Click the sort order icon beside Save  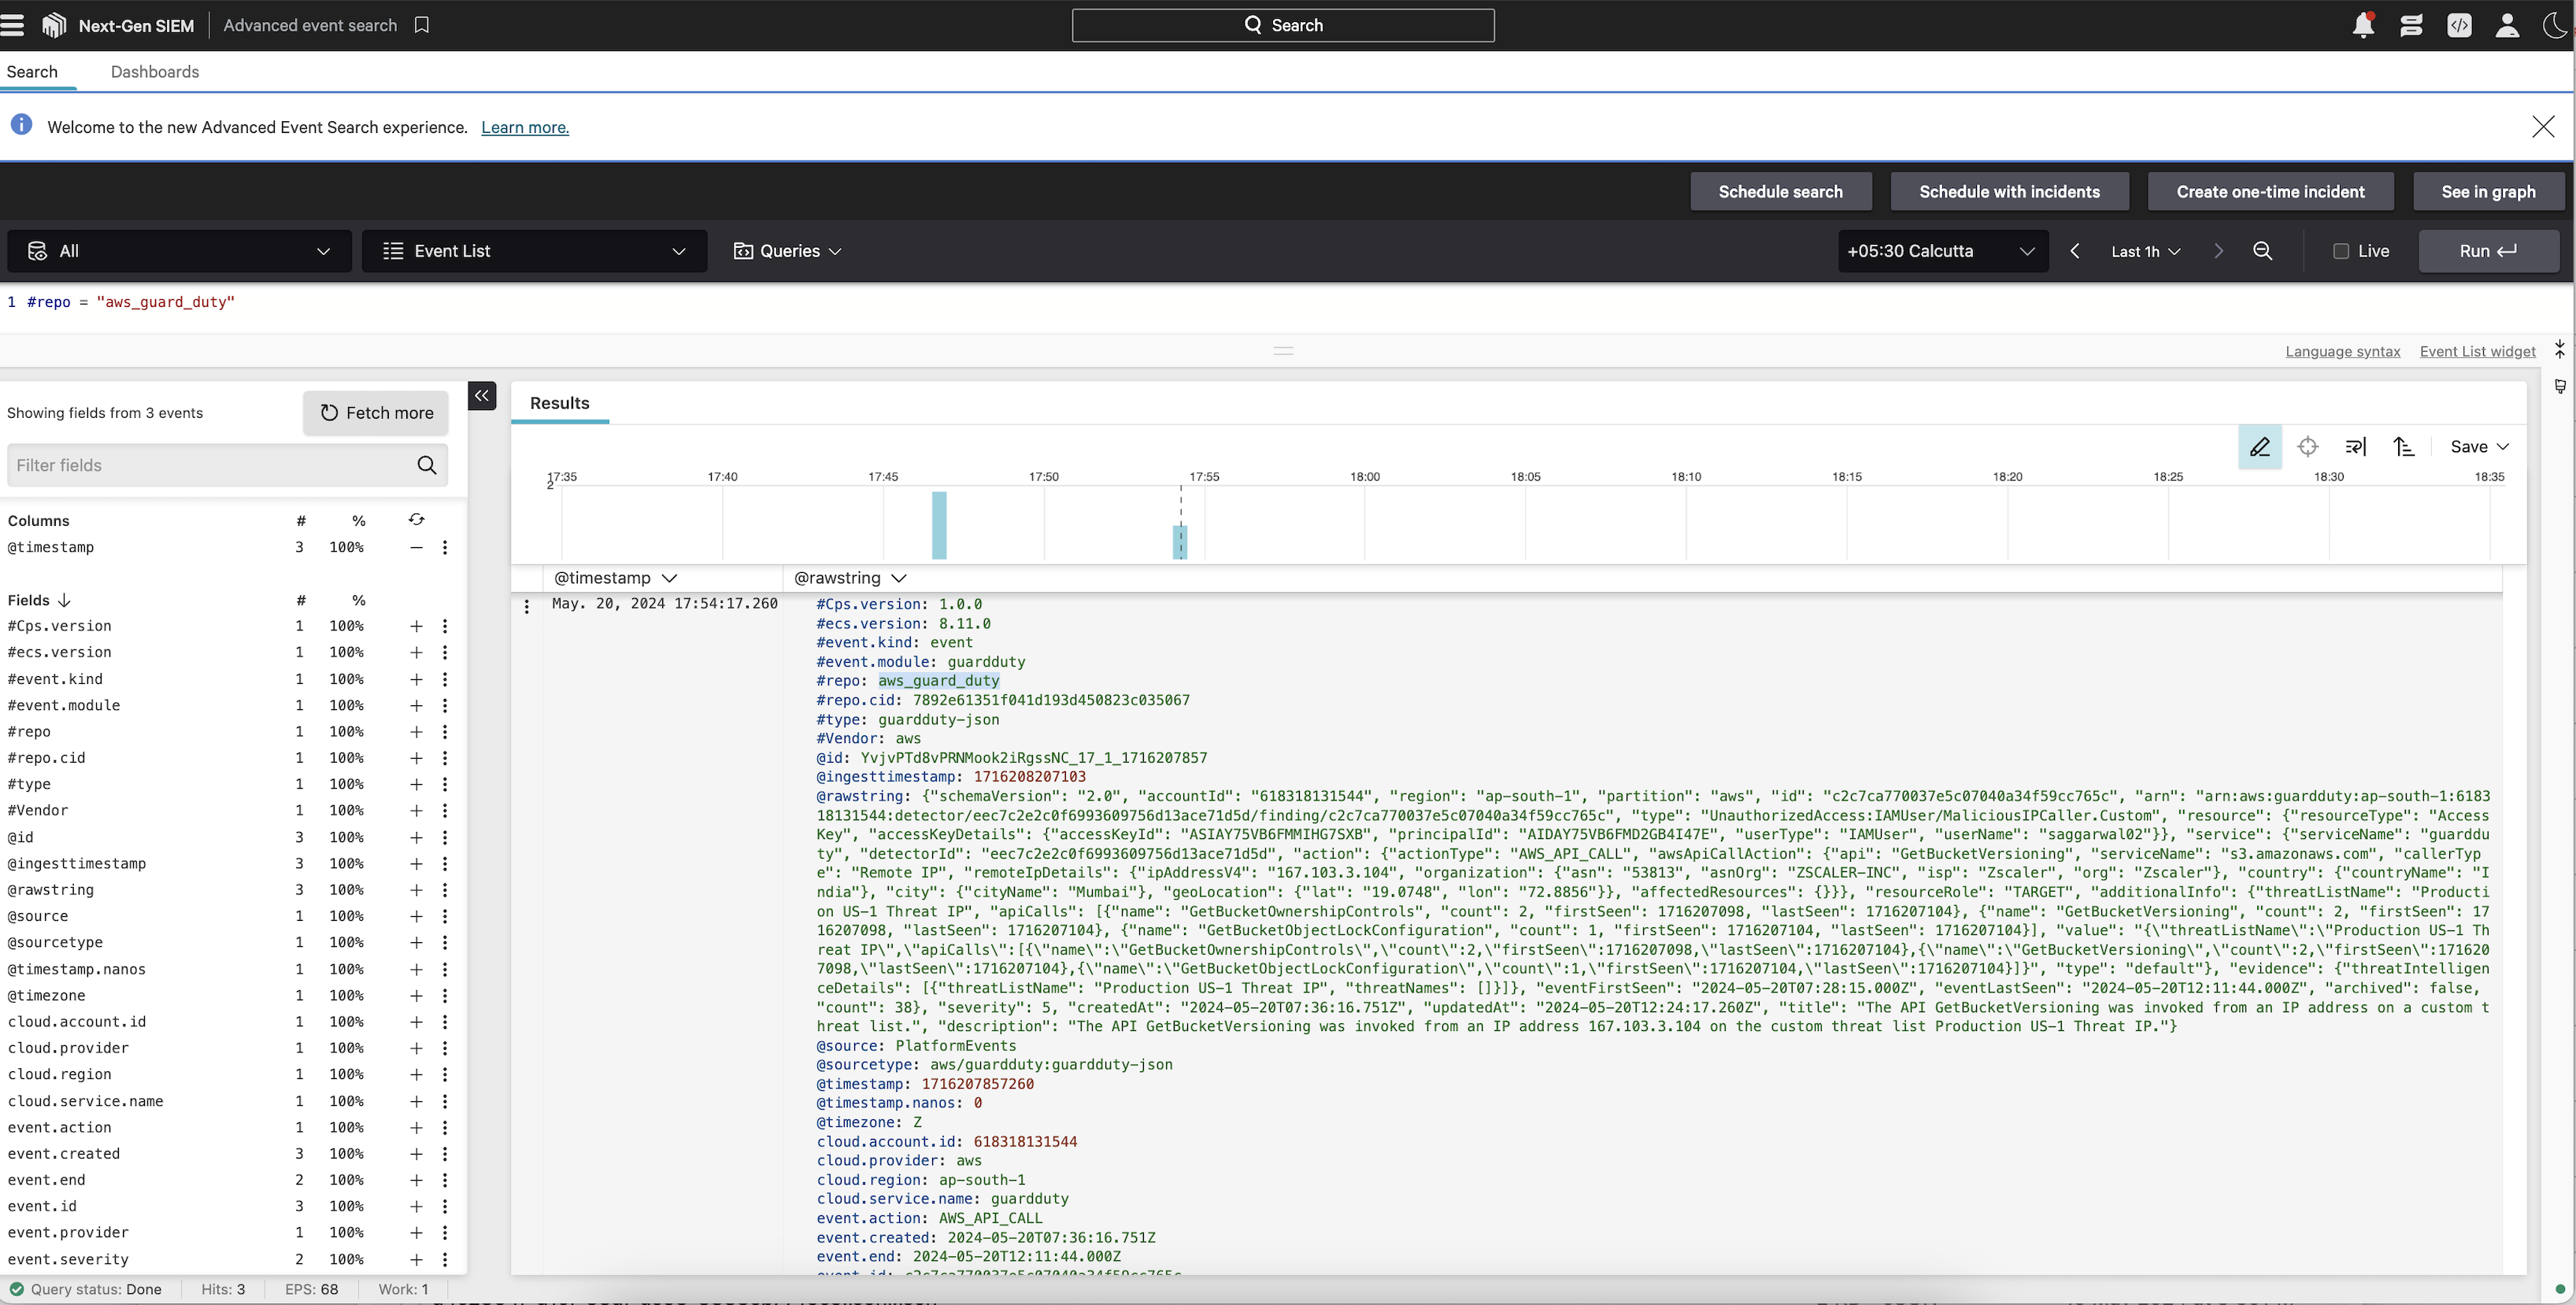click(x=2404, y=447)
